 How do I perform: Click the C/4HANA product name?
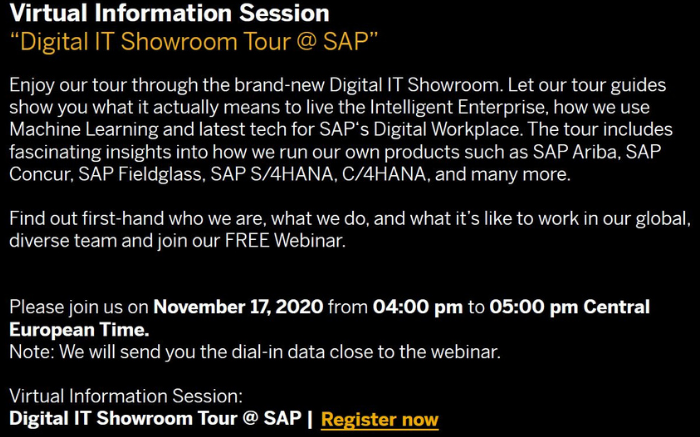[x=384, y=174]
